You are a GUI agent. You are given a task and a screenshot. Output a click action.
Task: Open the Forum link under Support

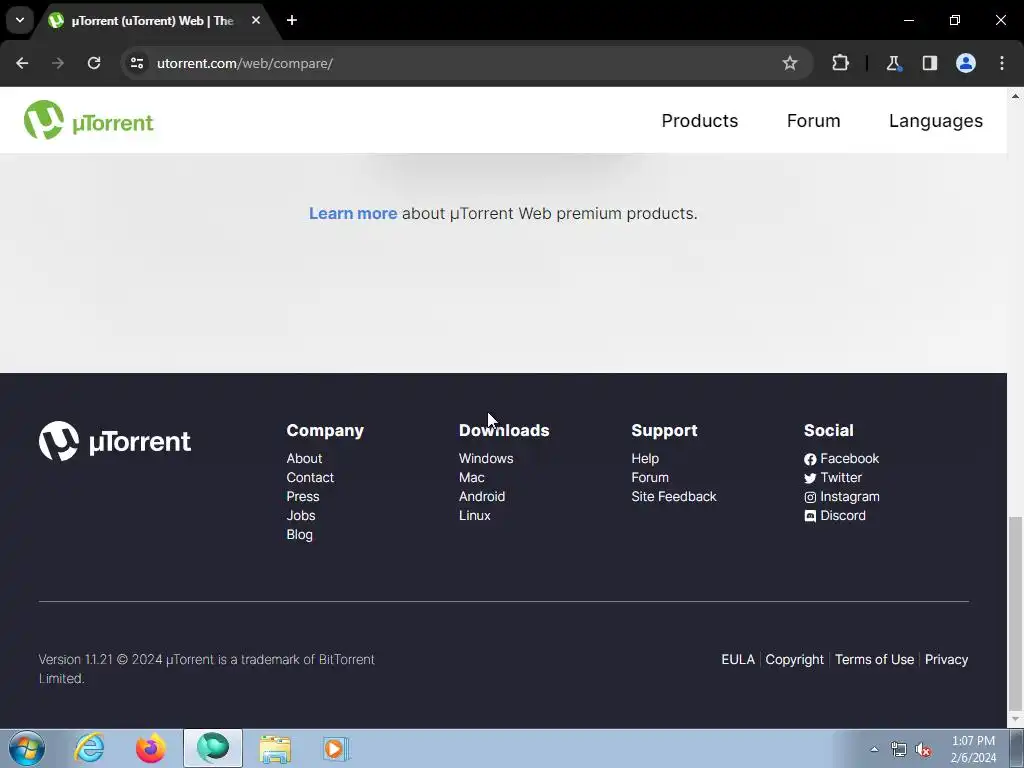coord(650,477)
